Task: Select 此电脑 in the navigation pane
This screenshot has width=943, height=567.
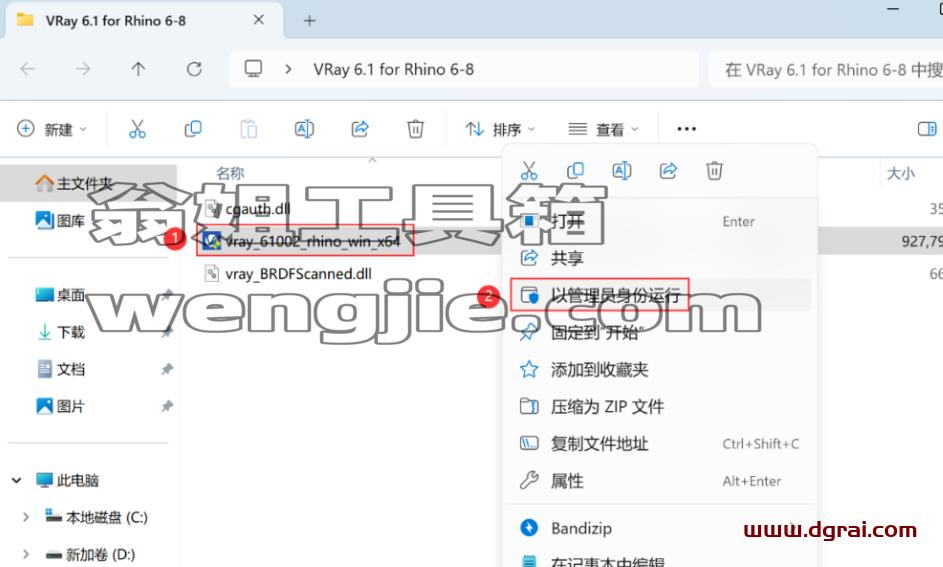Action: (67, 480)
